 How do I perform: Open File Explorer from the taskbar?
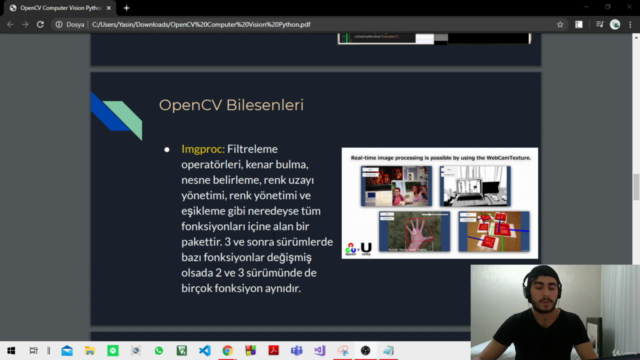pos(90,351)
